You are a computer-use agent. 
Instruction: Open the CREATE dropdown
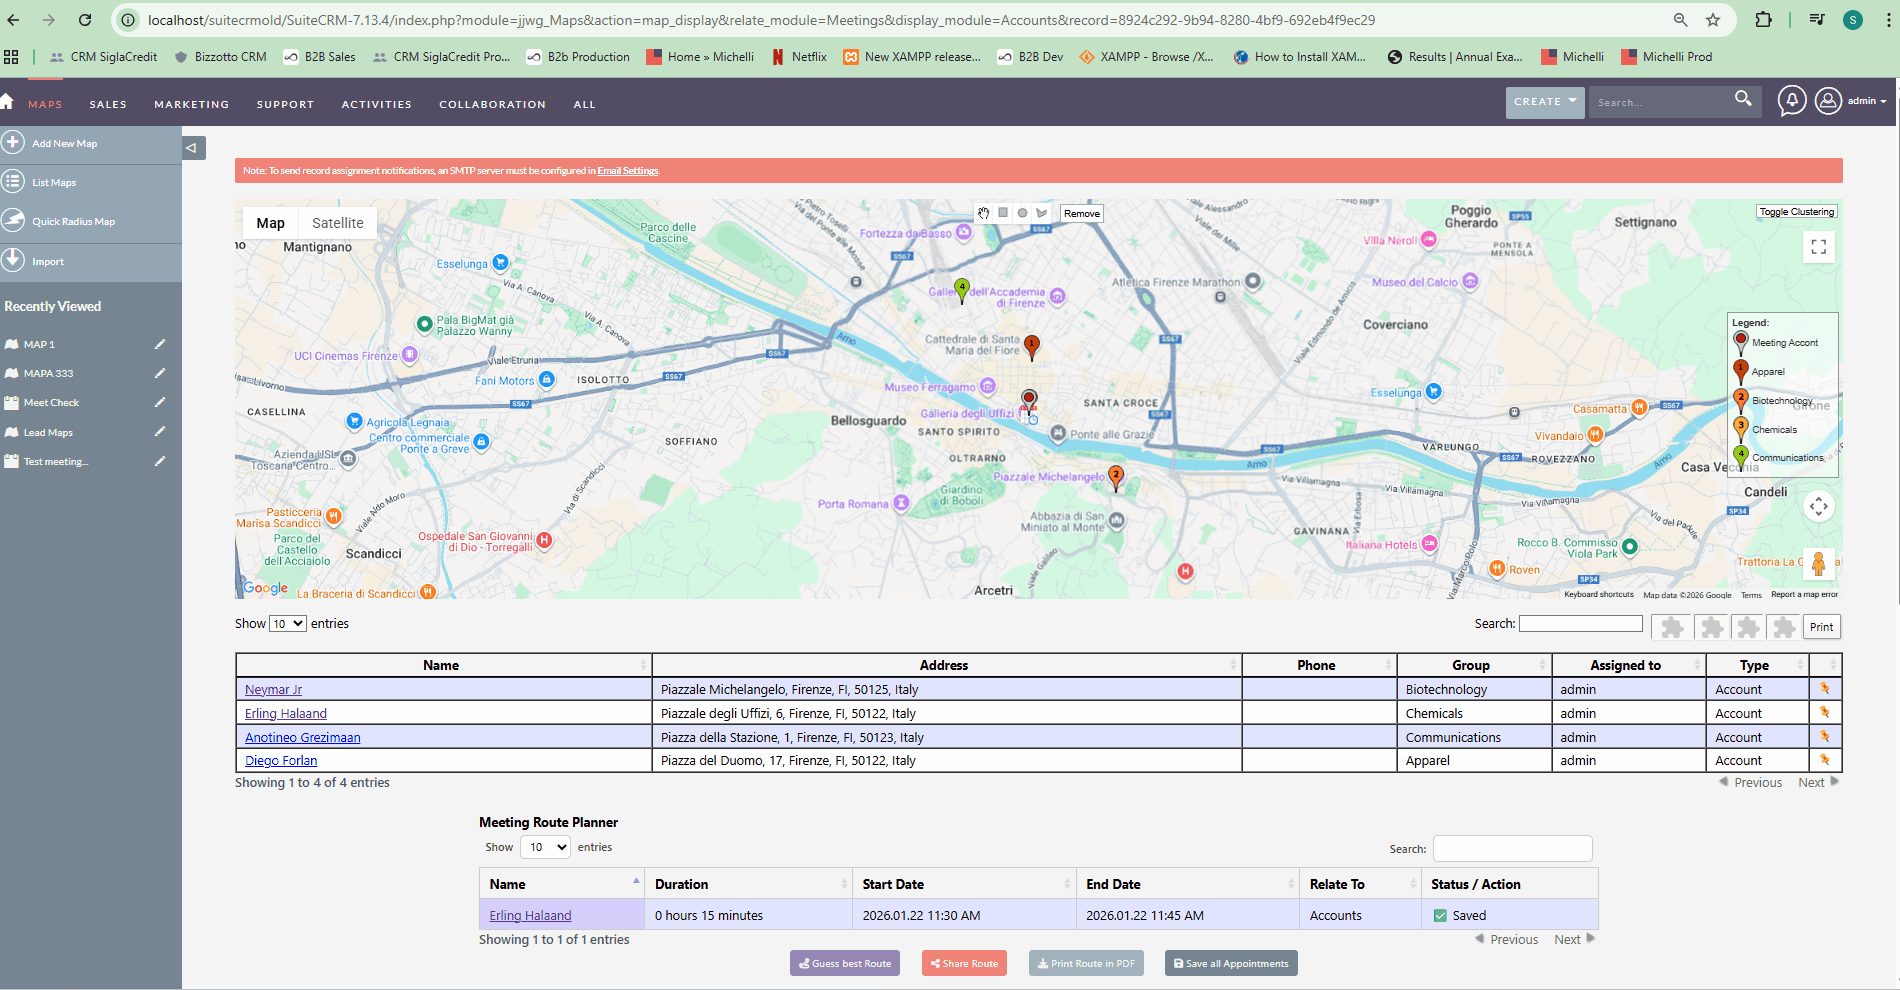pyautogui.click(x=1544, y=102)
